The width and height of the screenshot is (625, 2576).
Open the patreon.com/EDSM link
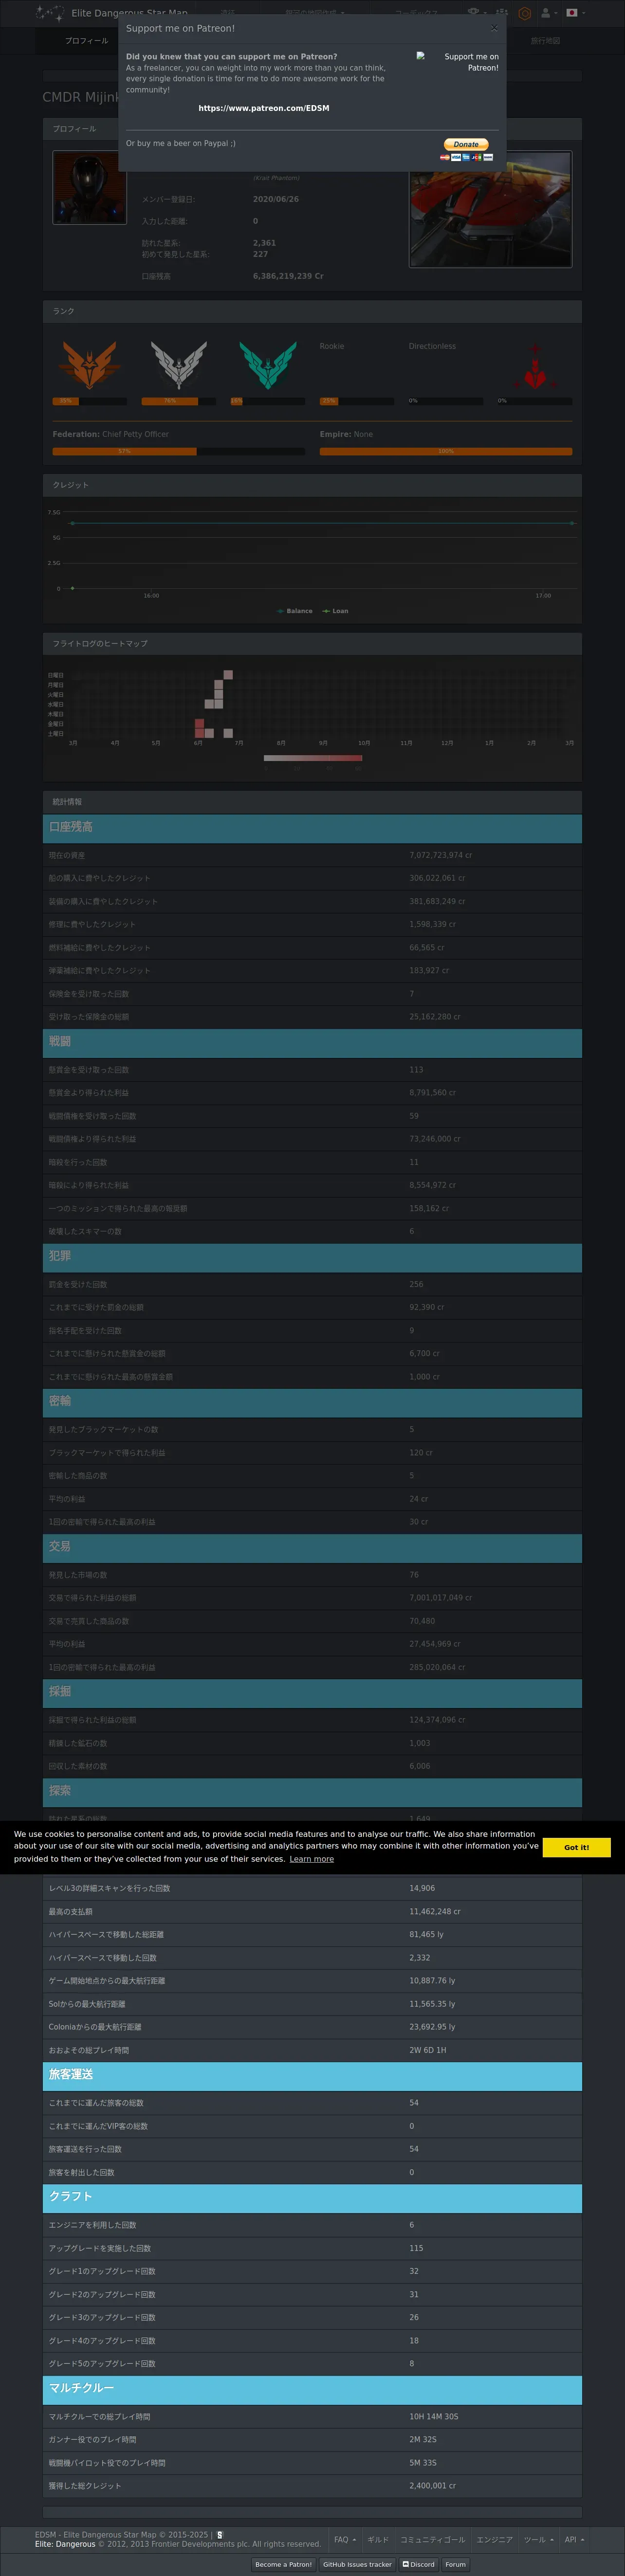pos(264,108)
